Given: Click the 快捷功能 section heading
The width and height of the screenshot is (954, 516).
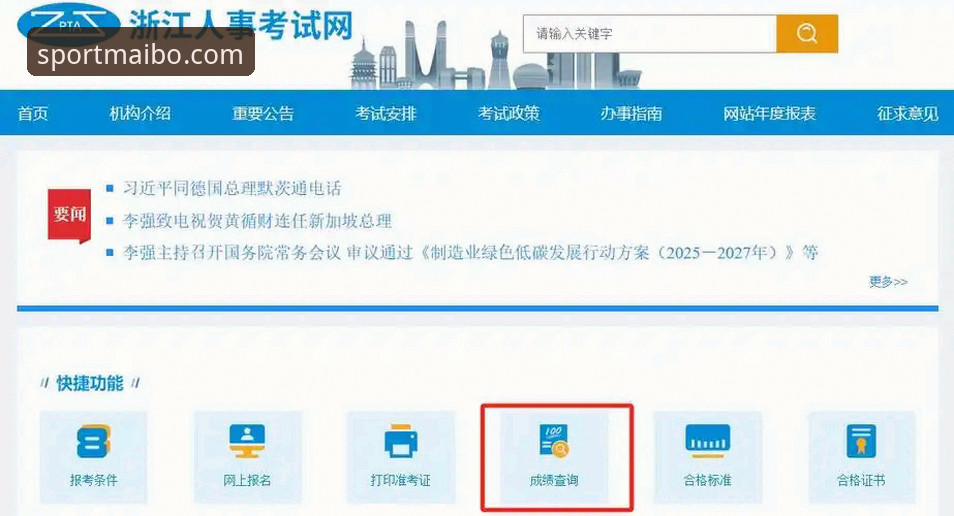Looking at the screenshot, I should coord(90,383).
